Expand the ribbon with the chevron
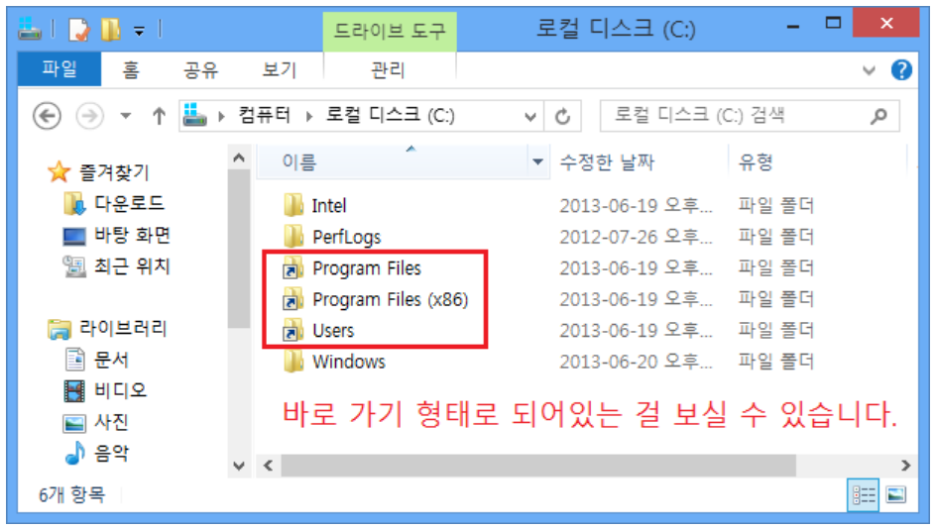 point(869,70)
